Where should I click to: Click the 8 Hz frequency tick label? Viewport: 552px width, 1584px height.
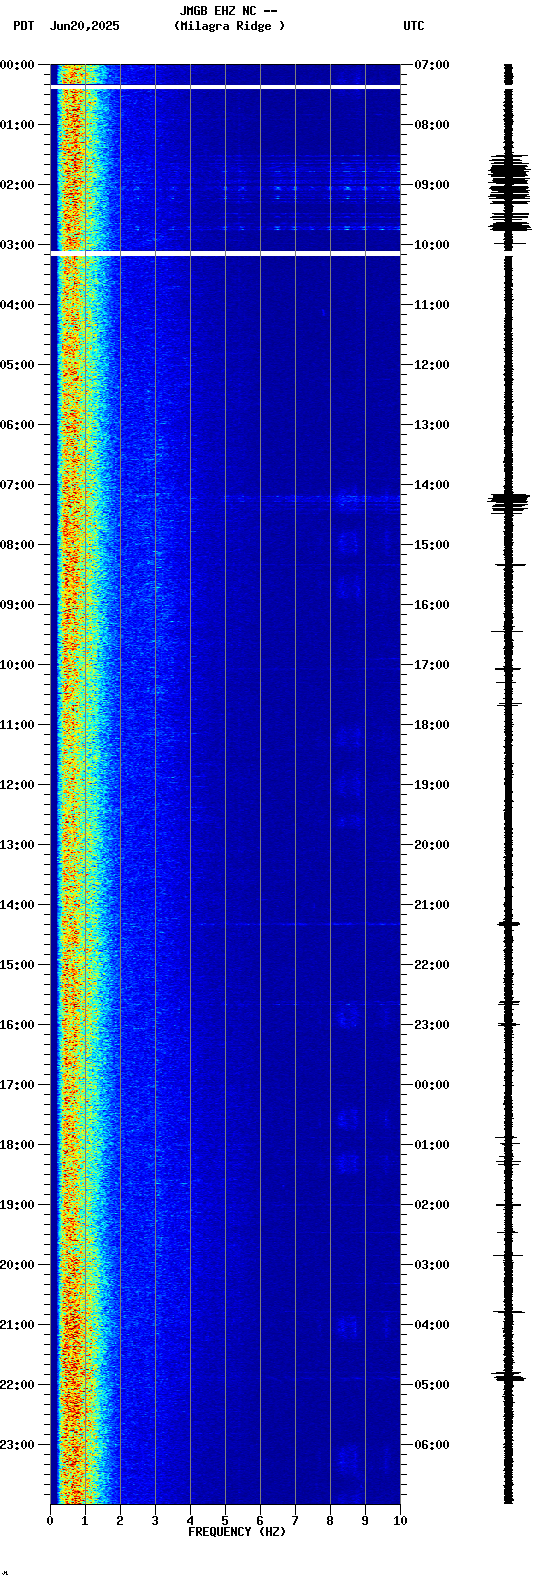(330, 1521)
